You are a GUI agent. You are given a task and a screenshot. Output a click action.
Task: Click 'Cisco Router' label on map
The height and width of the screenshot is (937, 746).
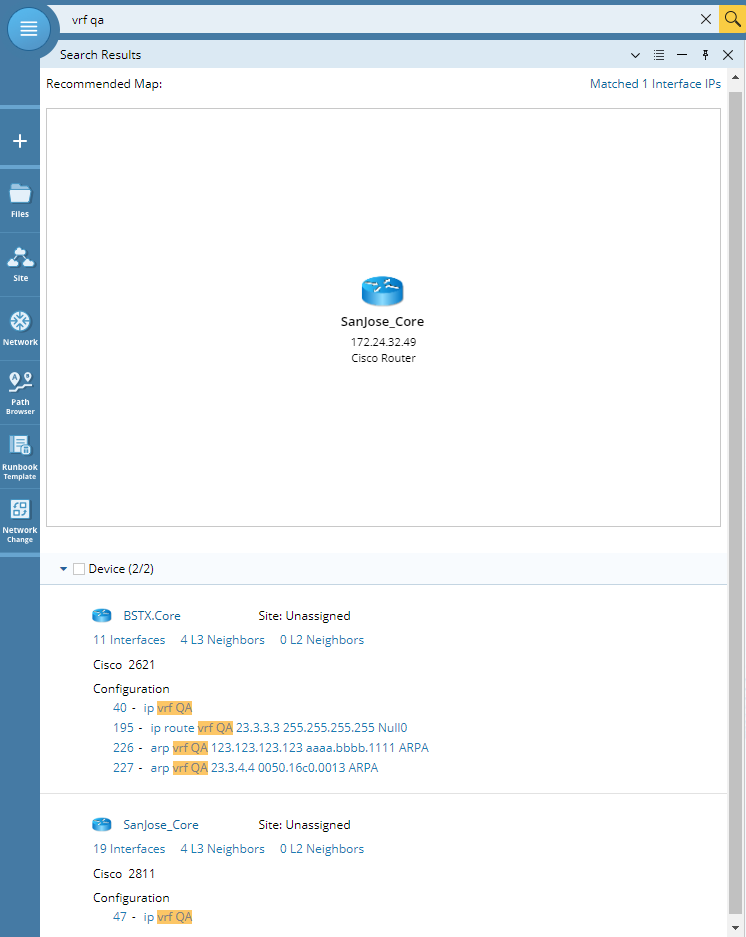click(x=383, y=358)
